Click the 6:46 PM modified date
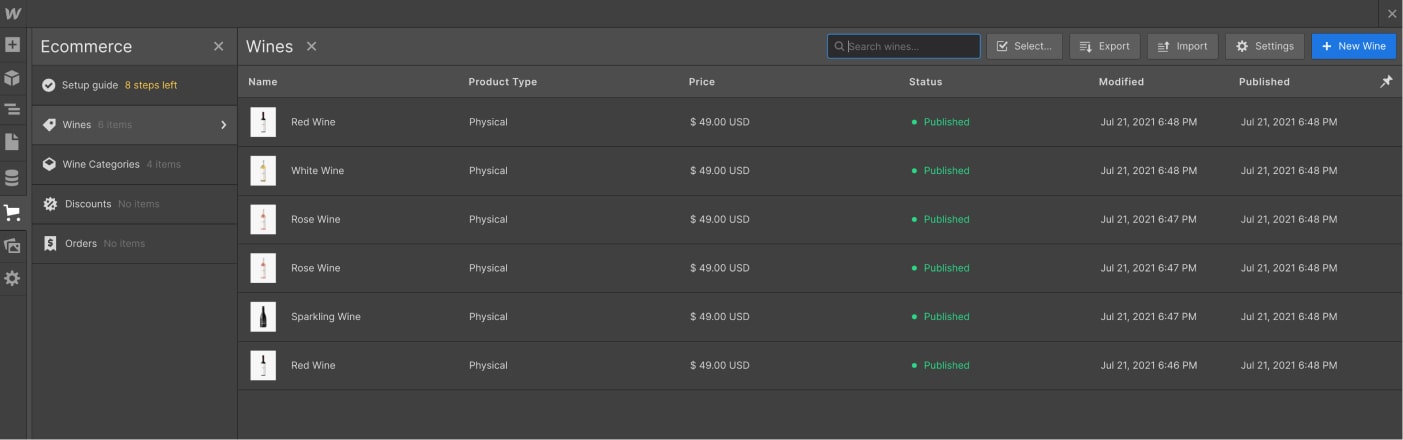This screenshot has width=1403, height=440. (1148, 366)
